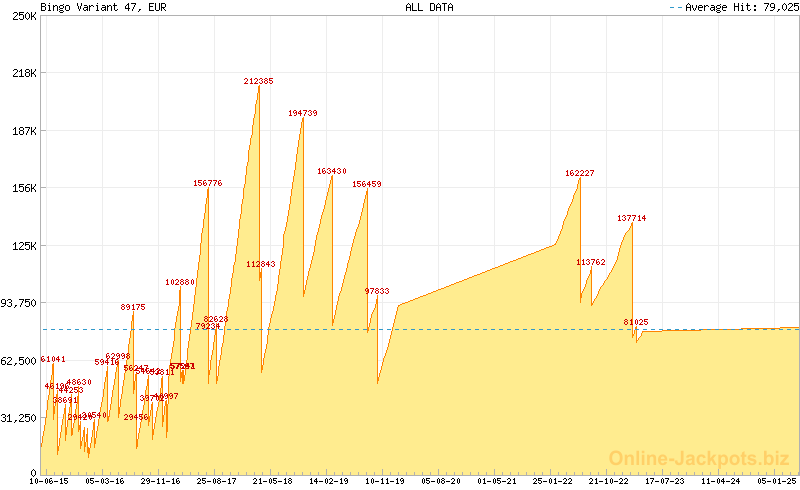Select the 156776 peak value label

[x=208, y=183]
